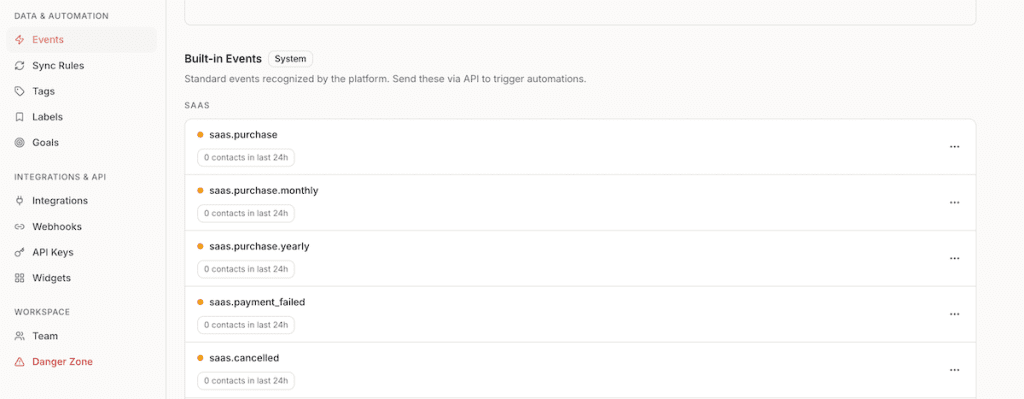Open the Events page in sidebar
The height and width of the screenshot is (399, 1024).
click(x=82, y=40)
